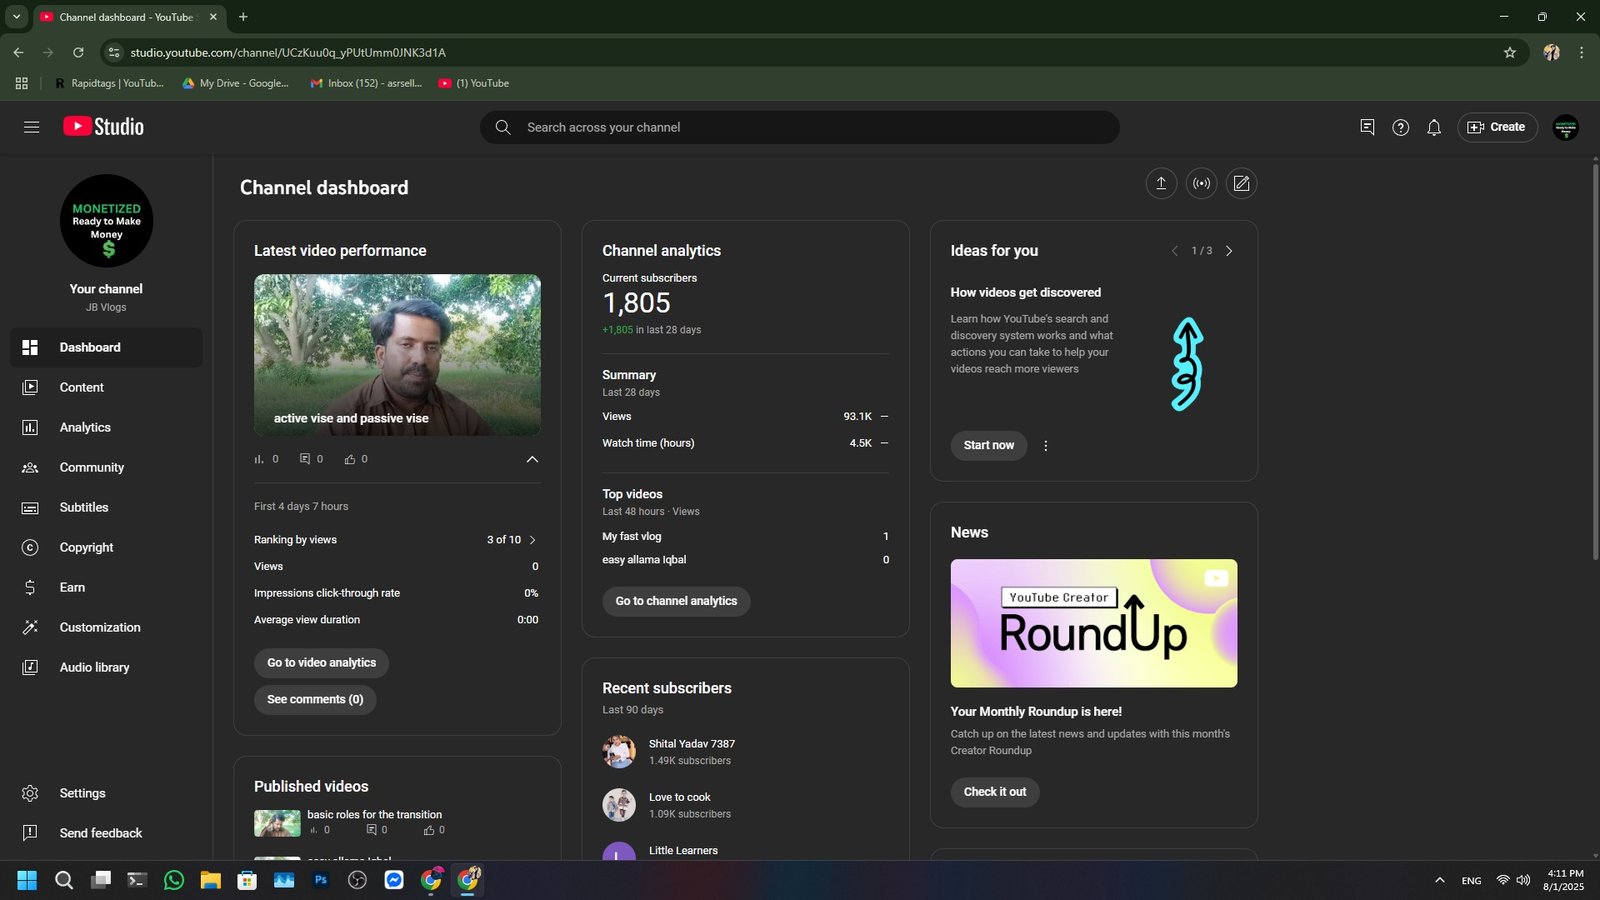Click the comments count icon under latest video

pos(305,459)
